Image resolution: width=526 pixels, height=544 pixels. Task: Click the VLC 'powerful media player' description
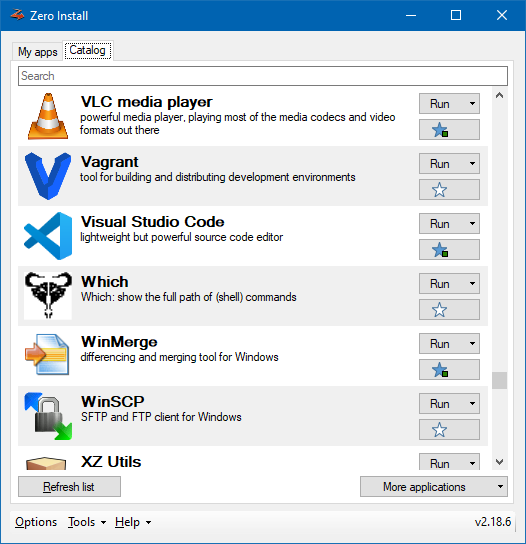click(238, 124)
